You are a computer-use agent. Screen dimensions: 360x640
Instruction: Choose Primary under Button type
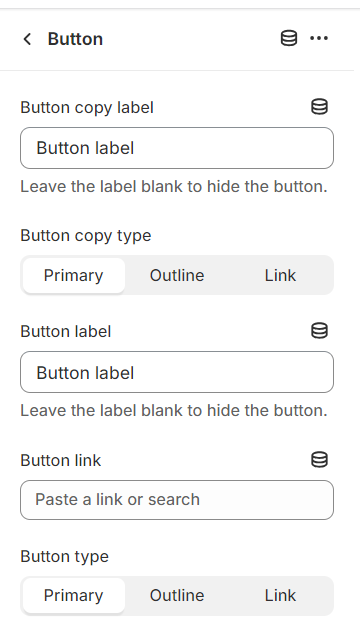coord(73,596)
